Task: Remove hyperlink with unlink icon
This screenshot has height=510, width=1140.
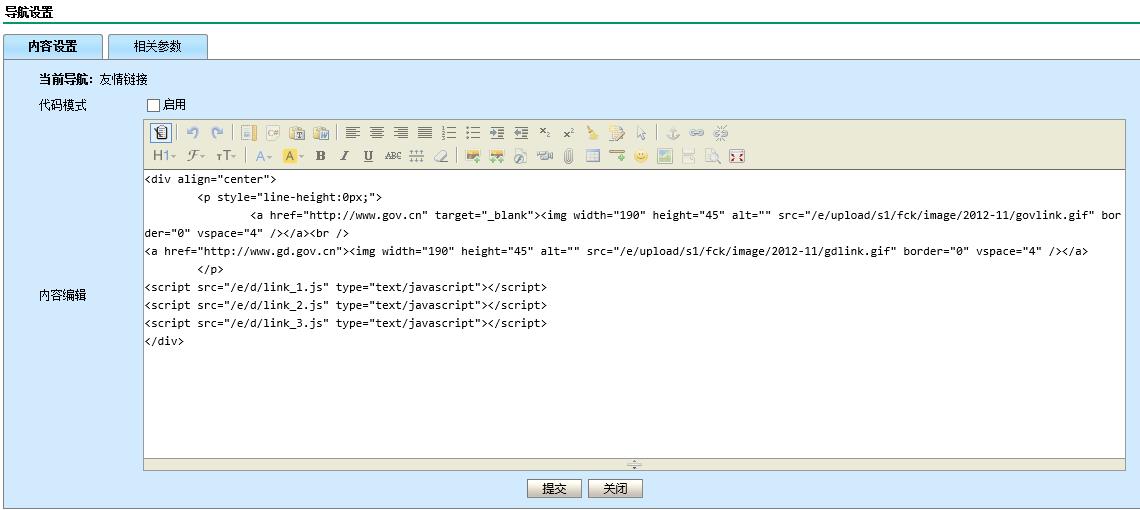Action: pyautogui.click(x=720, y=132)
